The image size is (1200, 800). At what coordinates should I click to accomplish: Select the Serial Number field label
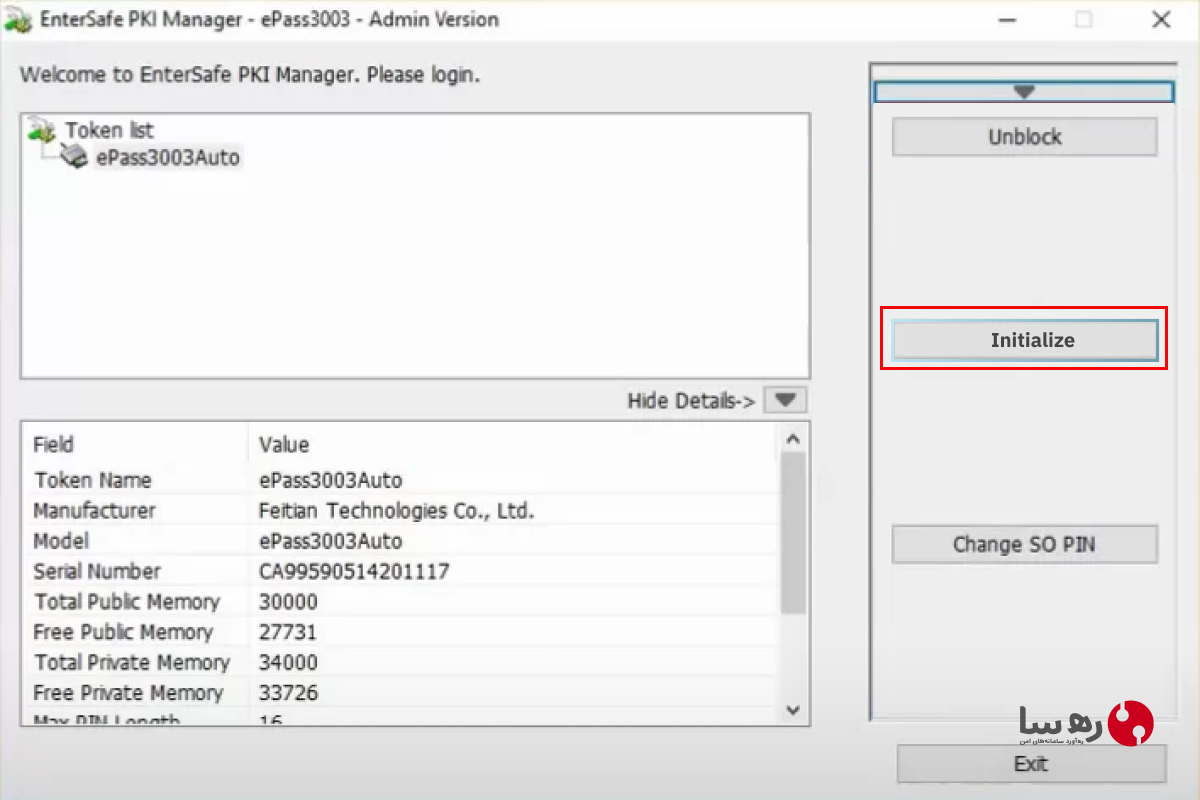point(97,572)
